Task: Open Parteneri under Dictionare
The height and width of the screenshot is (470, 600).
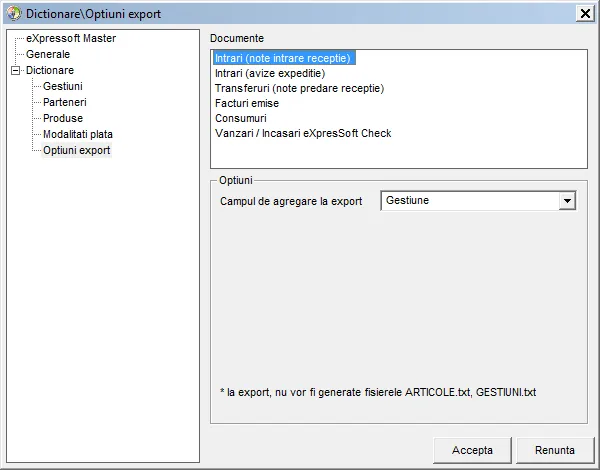Action: pyautogui.click(x=65, y=103)
